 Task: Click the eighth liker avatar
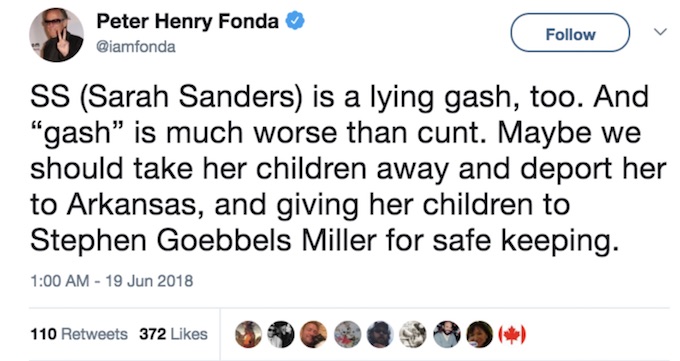point(480,334)
